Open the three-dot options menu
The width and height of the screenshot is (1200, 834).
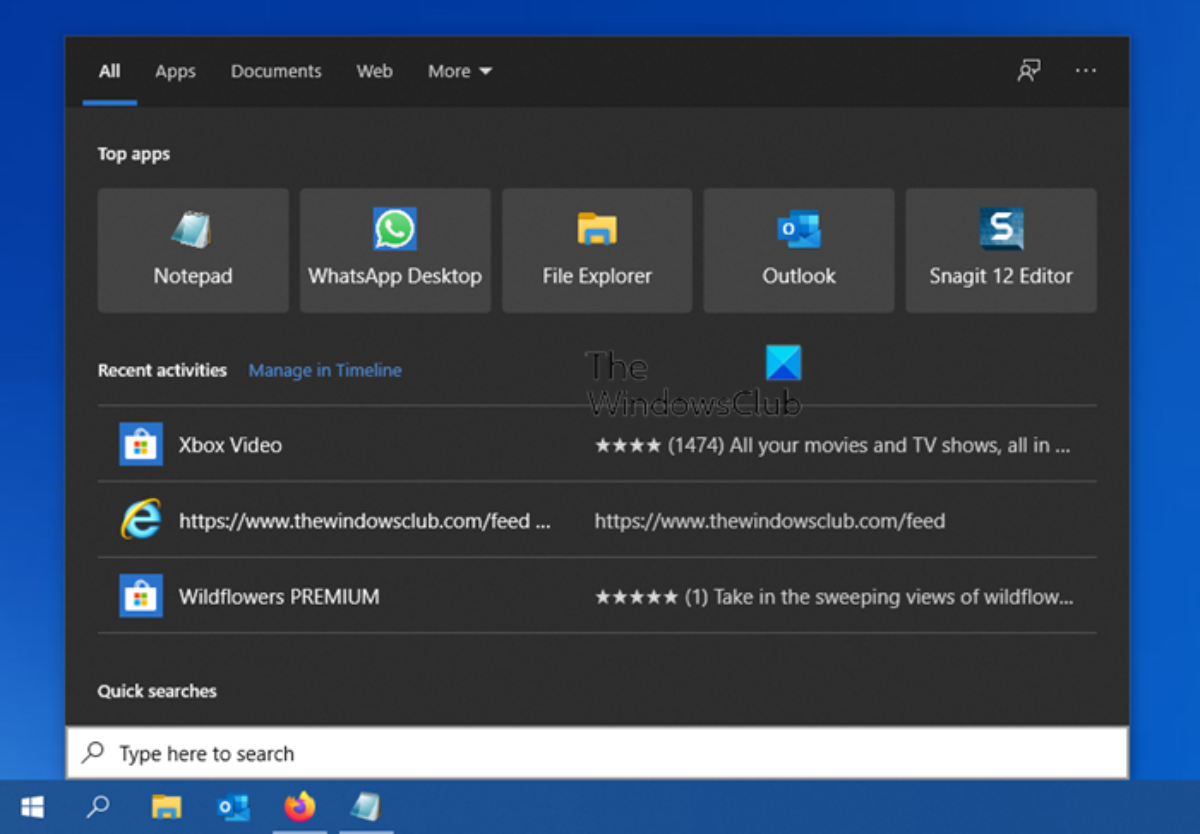[x=1086, y=71]
